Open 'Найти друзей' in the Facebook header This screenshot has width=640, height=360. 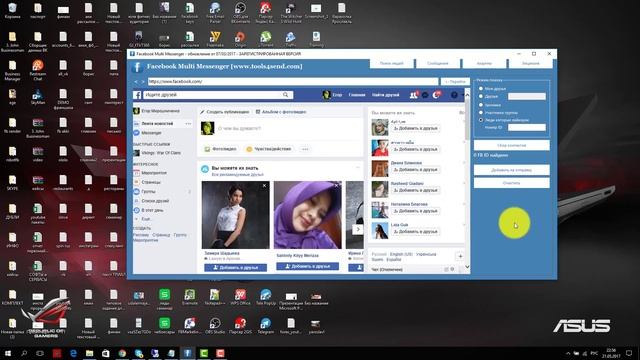point(386,95)
